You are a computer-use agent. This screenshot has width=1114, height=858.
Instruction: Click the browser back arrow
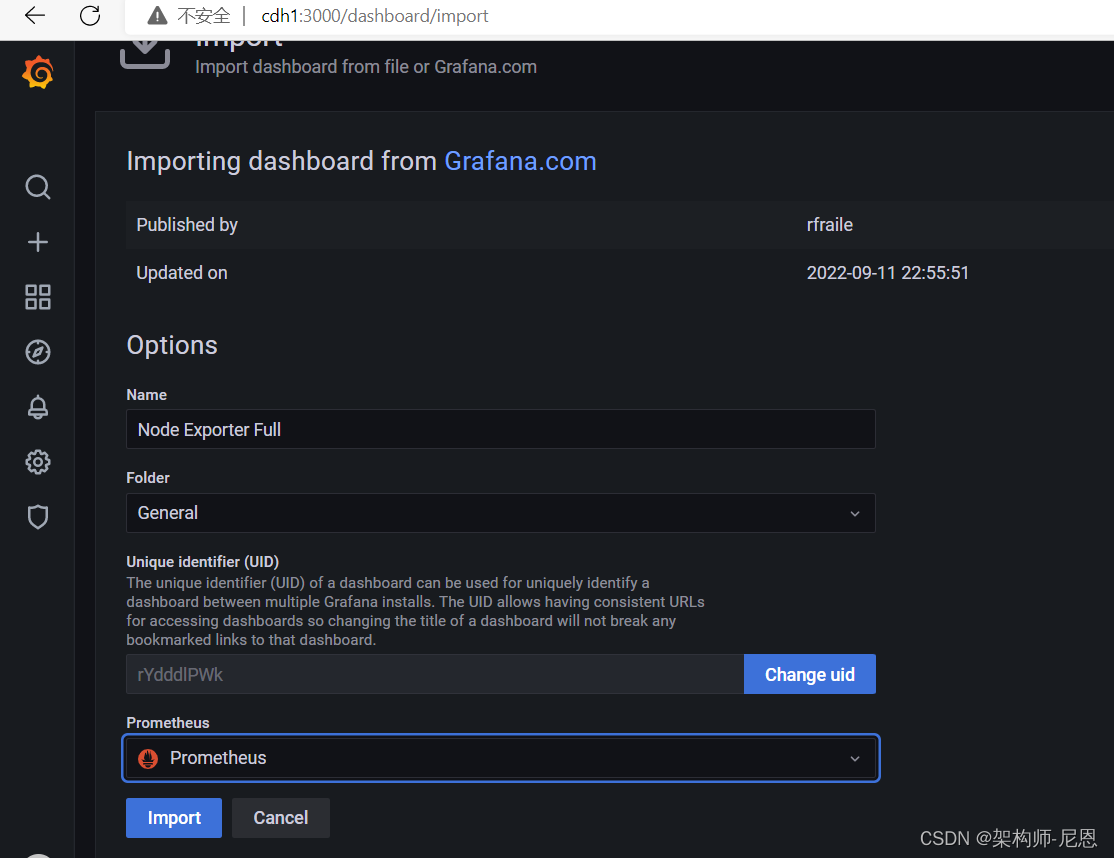(34, 16)
